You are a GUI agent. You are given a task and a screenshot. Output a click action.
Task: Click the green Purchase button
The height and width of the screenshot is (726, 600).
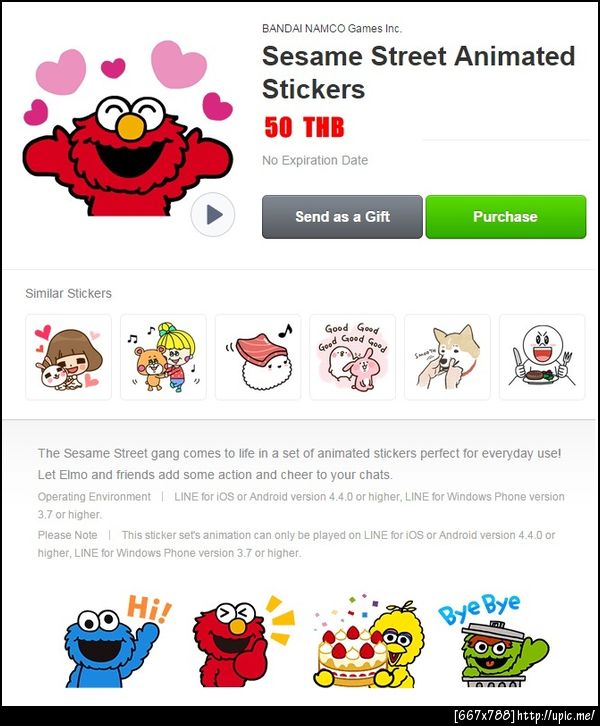[x=506, y=217]
